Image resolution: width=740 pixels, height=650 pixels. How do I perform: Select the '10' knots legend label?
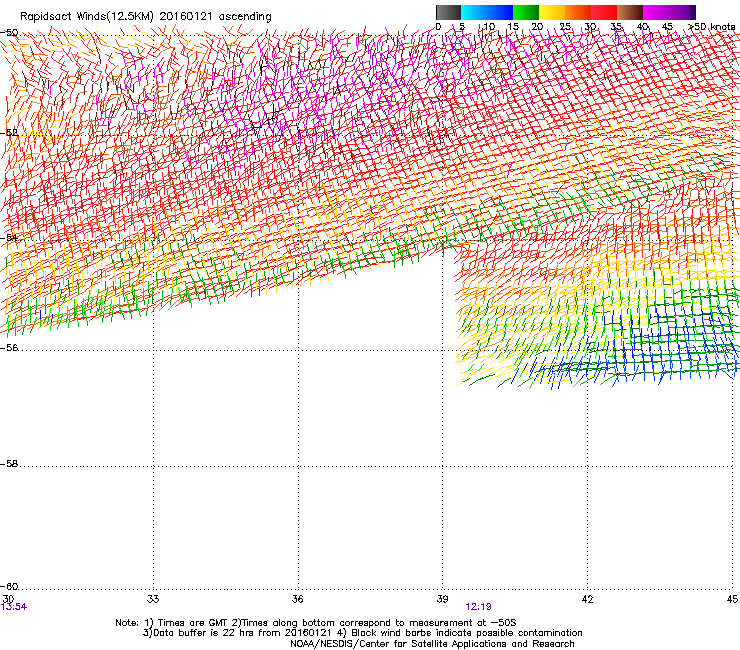click(x=489, y=27)
